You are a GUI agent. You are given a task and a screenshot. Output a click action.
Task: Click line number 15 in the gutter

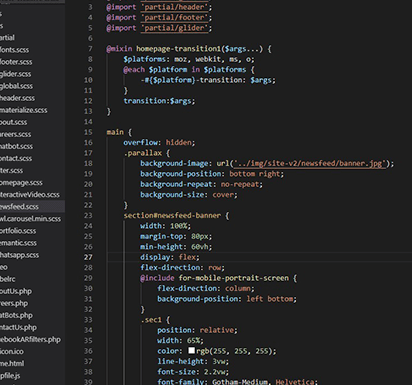coord(88,132)
